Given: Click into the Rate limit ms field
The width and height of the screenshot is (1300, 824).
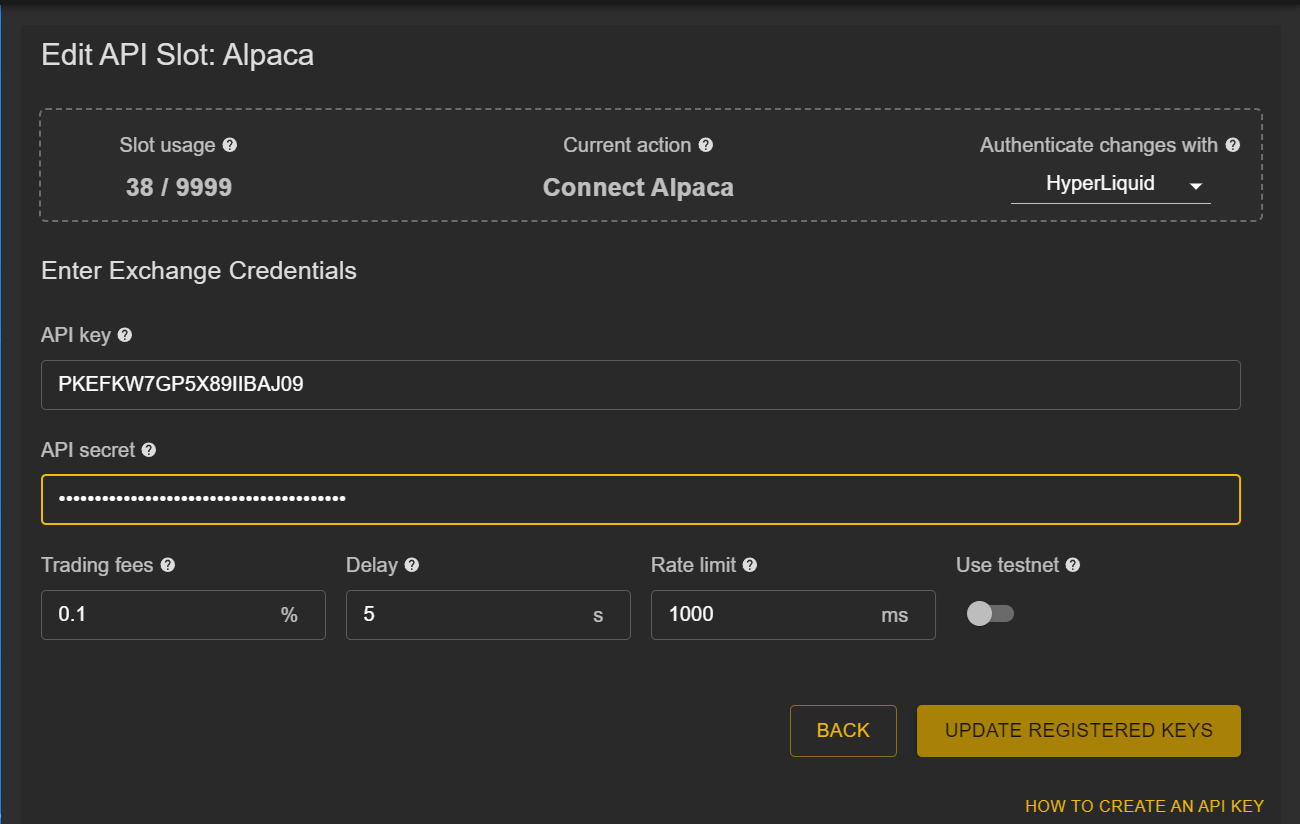Looking at the screenshot, I should click(x=793, y=615).
